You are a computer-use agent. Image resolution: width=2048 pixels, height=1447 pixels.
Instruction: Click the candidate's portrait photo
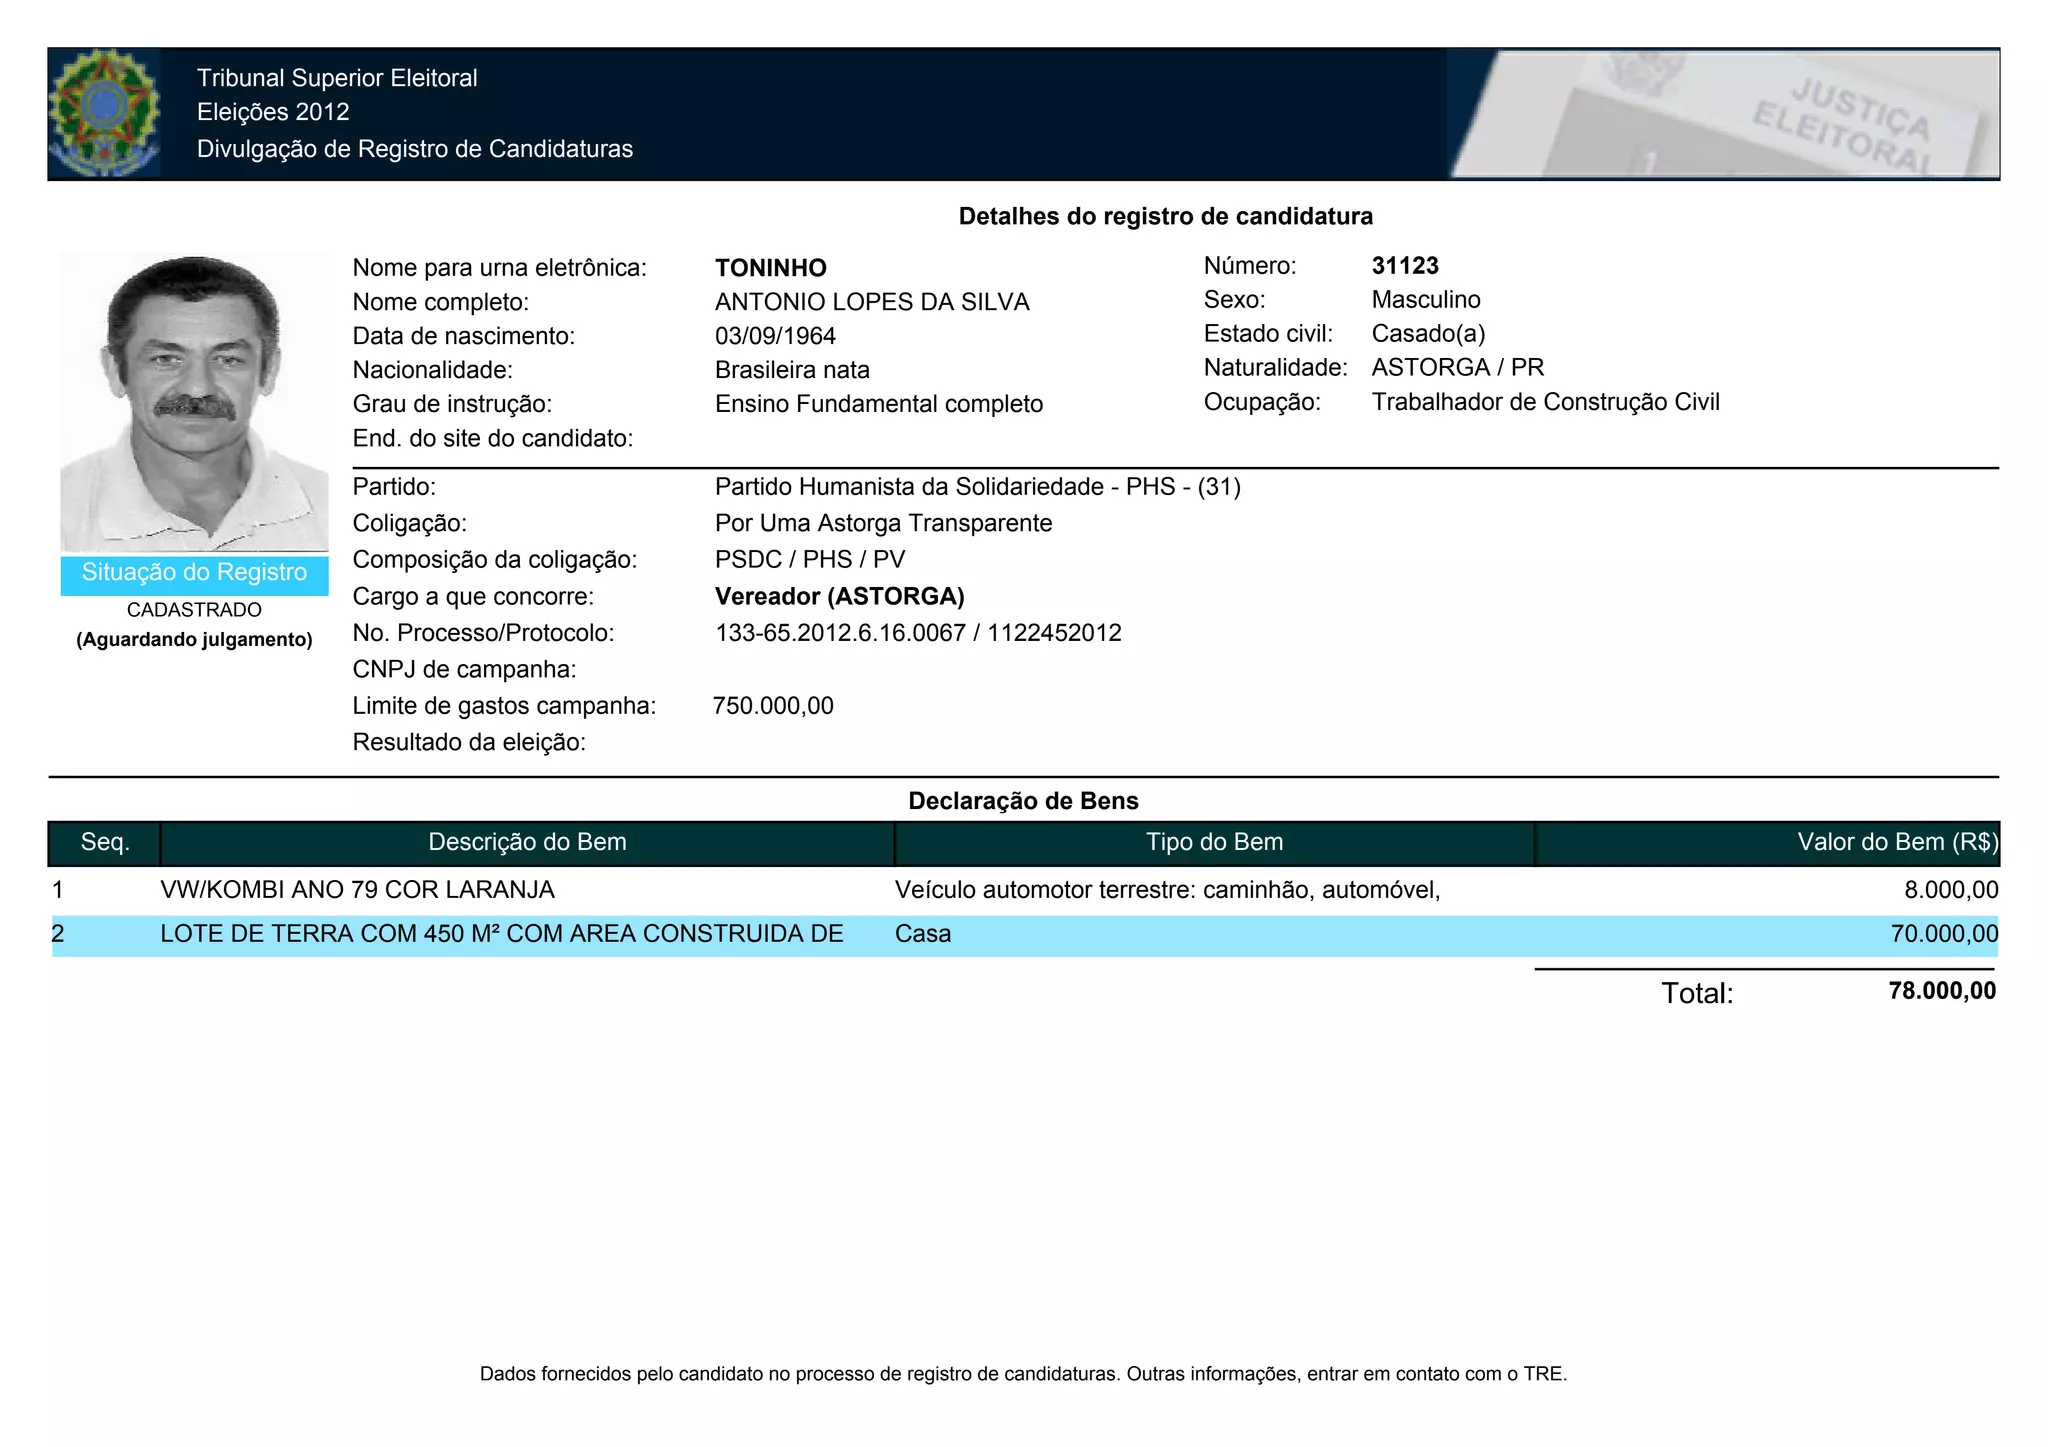[194, 402]
